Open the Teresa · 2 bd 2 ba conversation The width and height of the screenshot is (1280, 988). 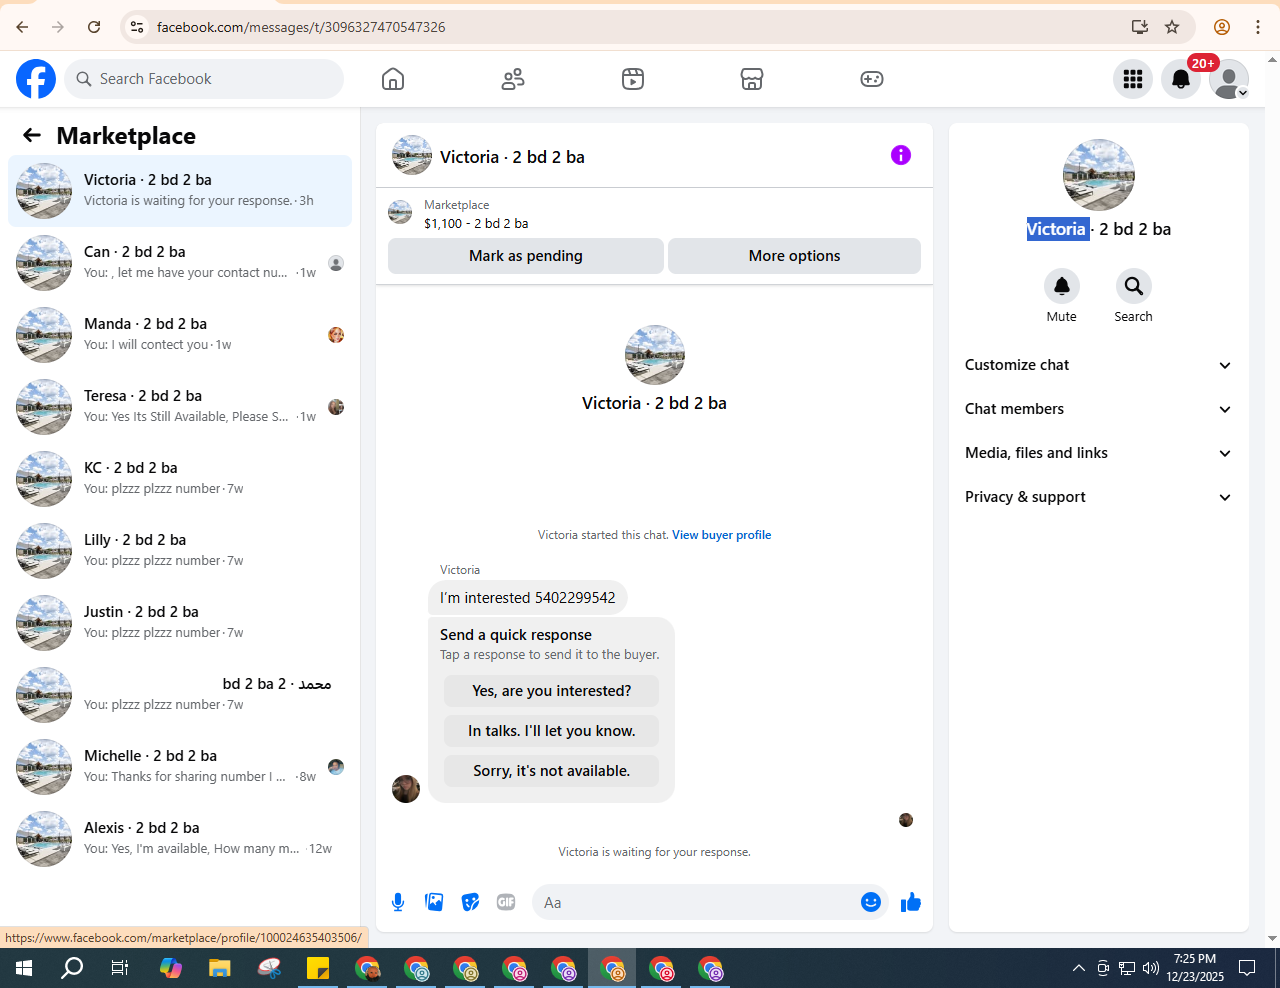pos(180,407)
